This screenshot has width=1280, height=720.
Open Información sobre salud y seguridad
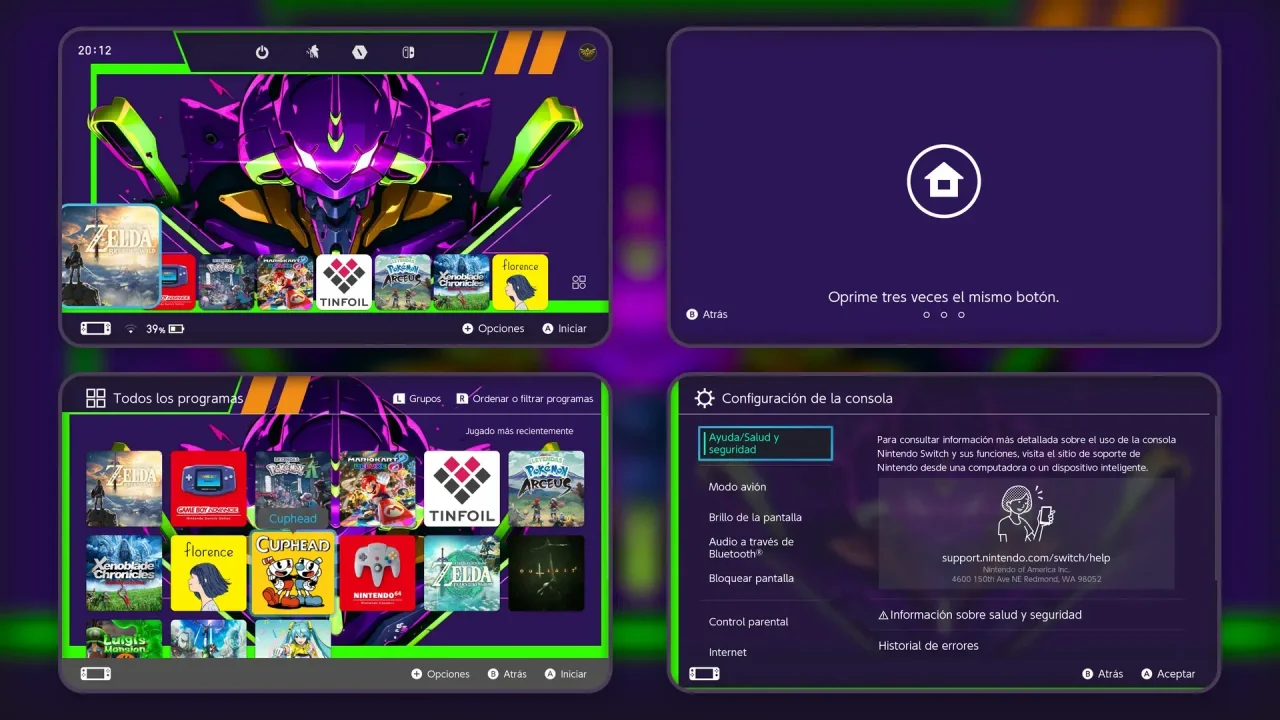point(980,615)
